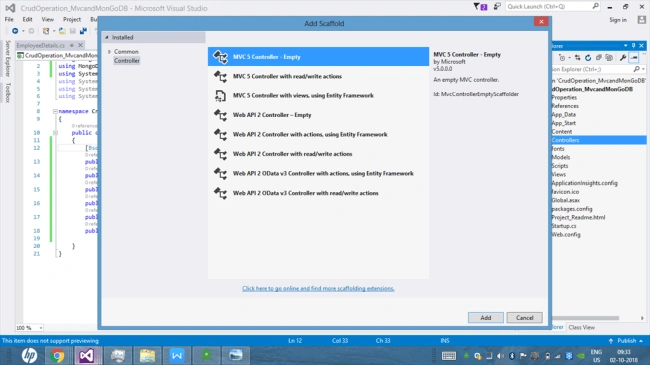Image resolution: width=650 pixels, height=365 pixels.
Task: Open Solution Explorer search options dropdown
Action: pyautogui.click(x=643, y=69)
